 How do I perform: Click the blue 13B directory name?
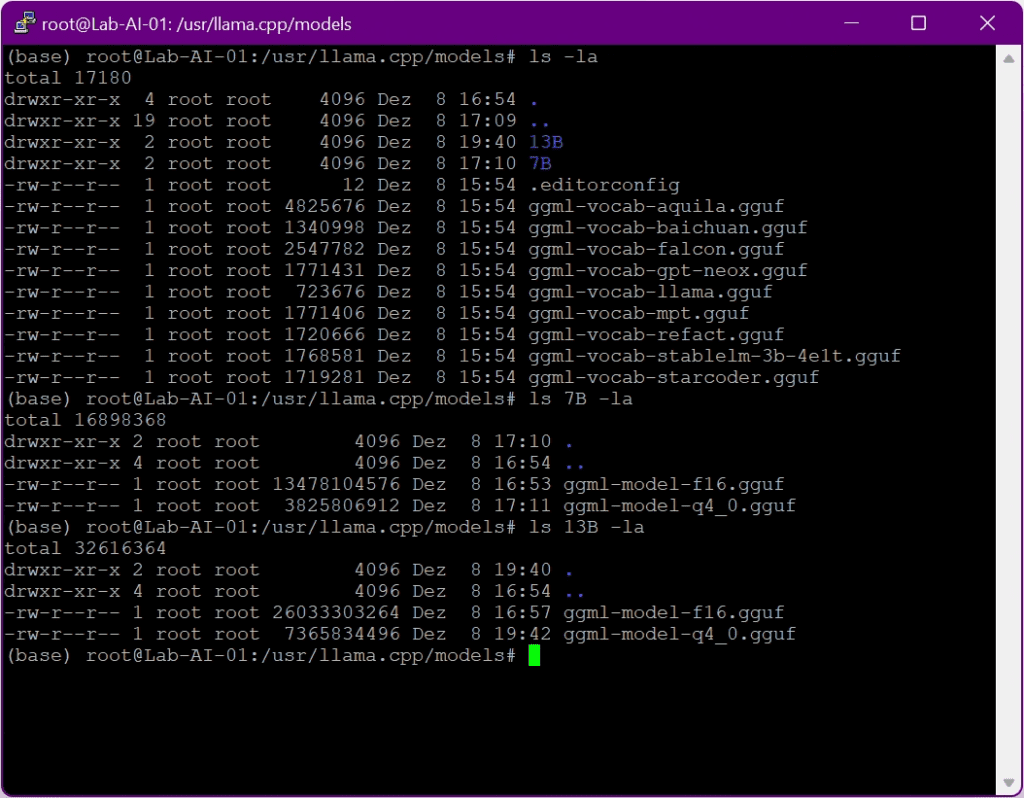coord(546,142)
